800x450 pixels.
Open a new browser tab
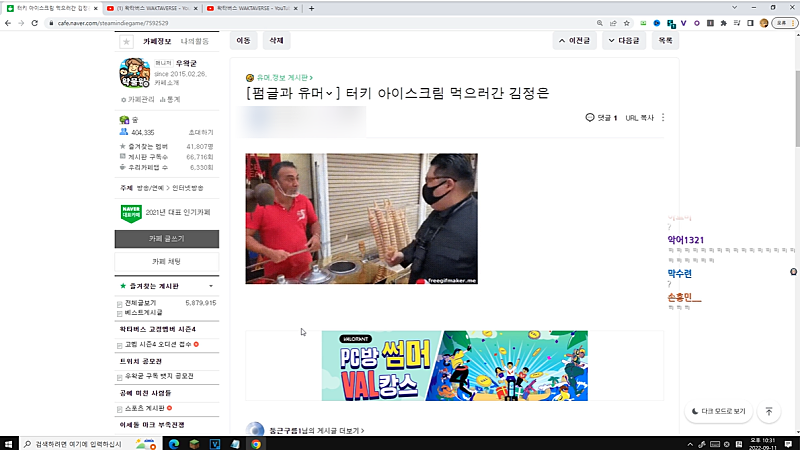pos(311,8)
